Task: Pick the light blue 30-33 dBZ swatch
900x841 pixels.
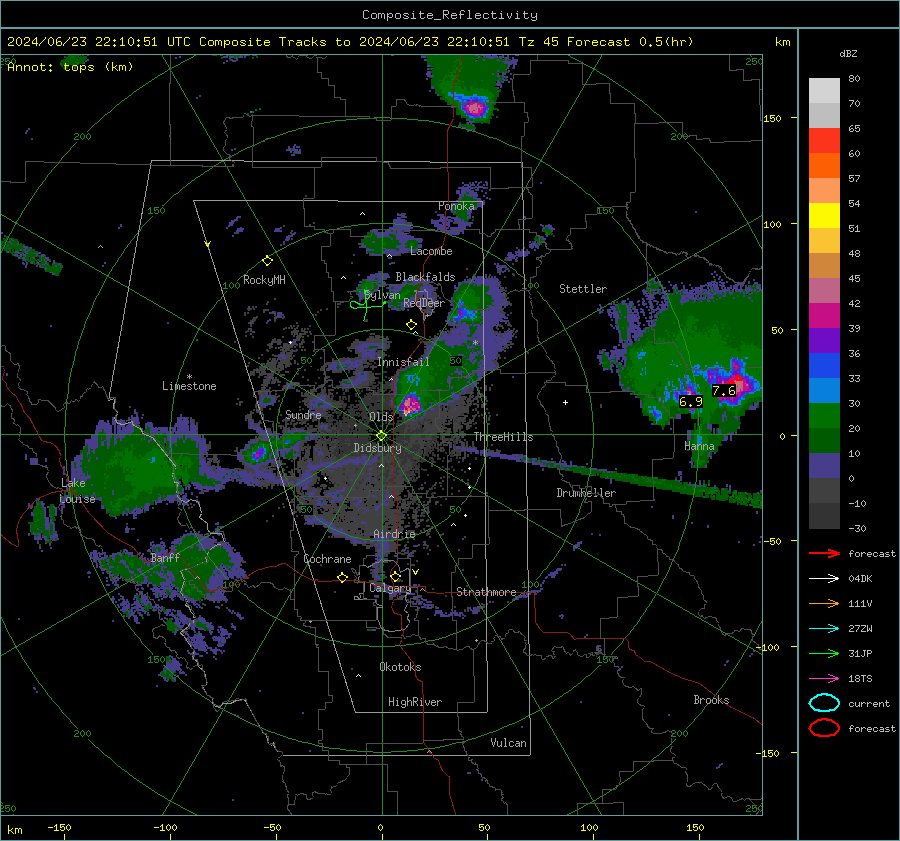Action: (x=824, y=391)
